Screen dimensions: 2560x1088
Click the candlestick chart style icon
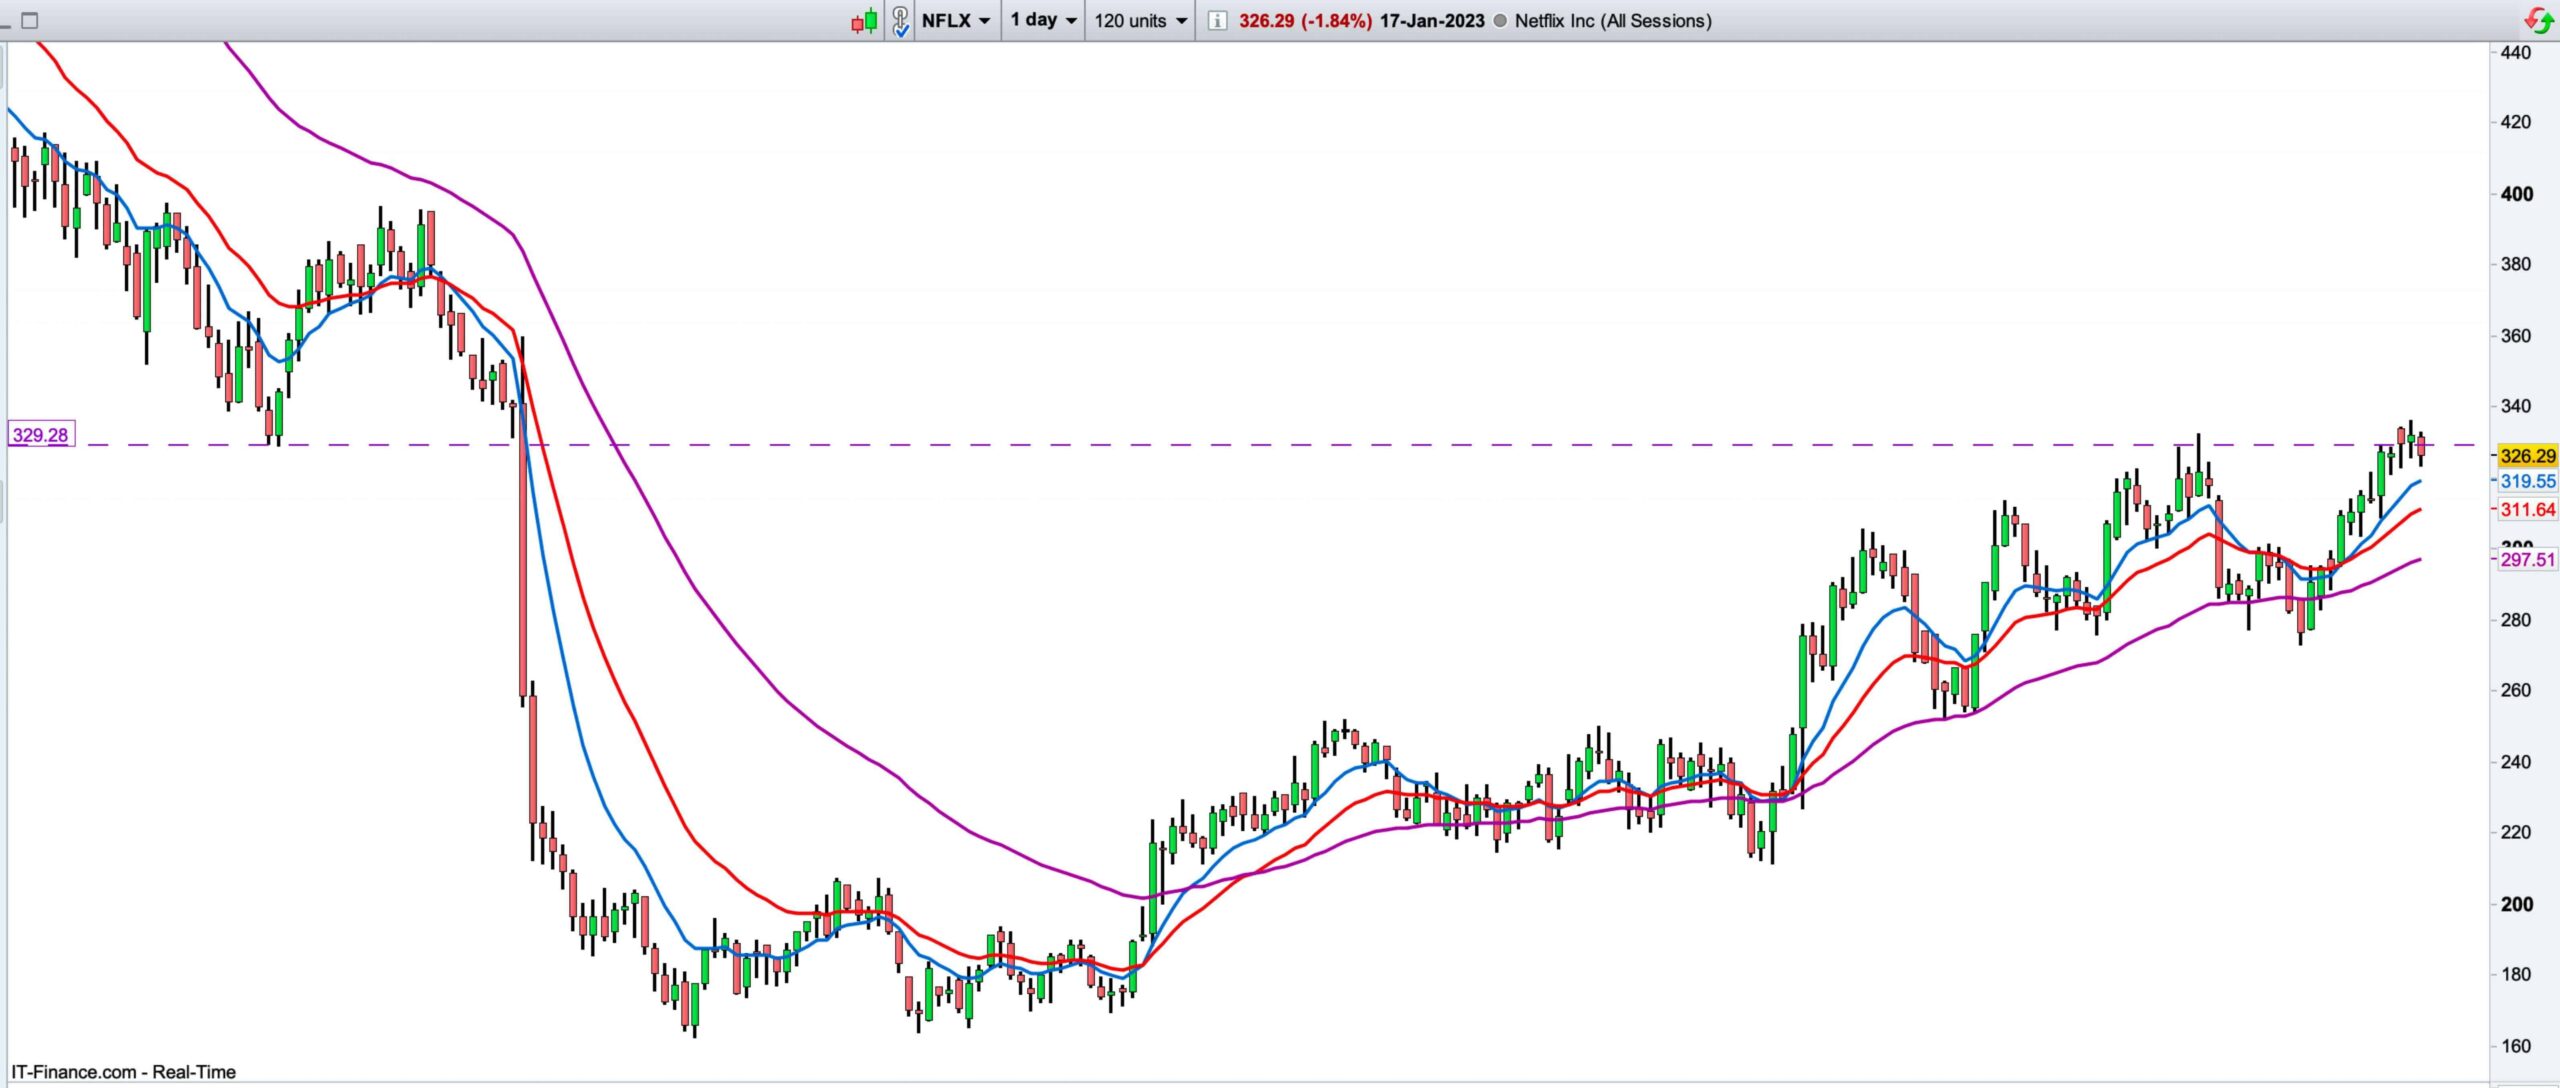point(864,20)
